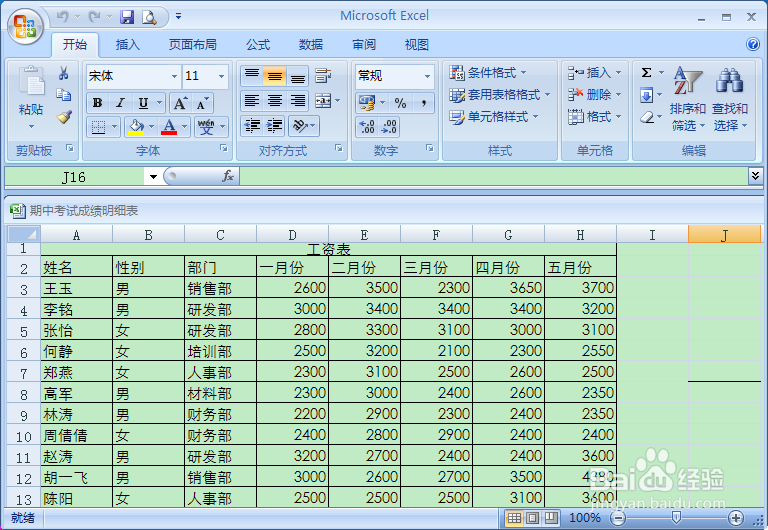
Task: Apply red font color
Action: (x=169, y=127)
